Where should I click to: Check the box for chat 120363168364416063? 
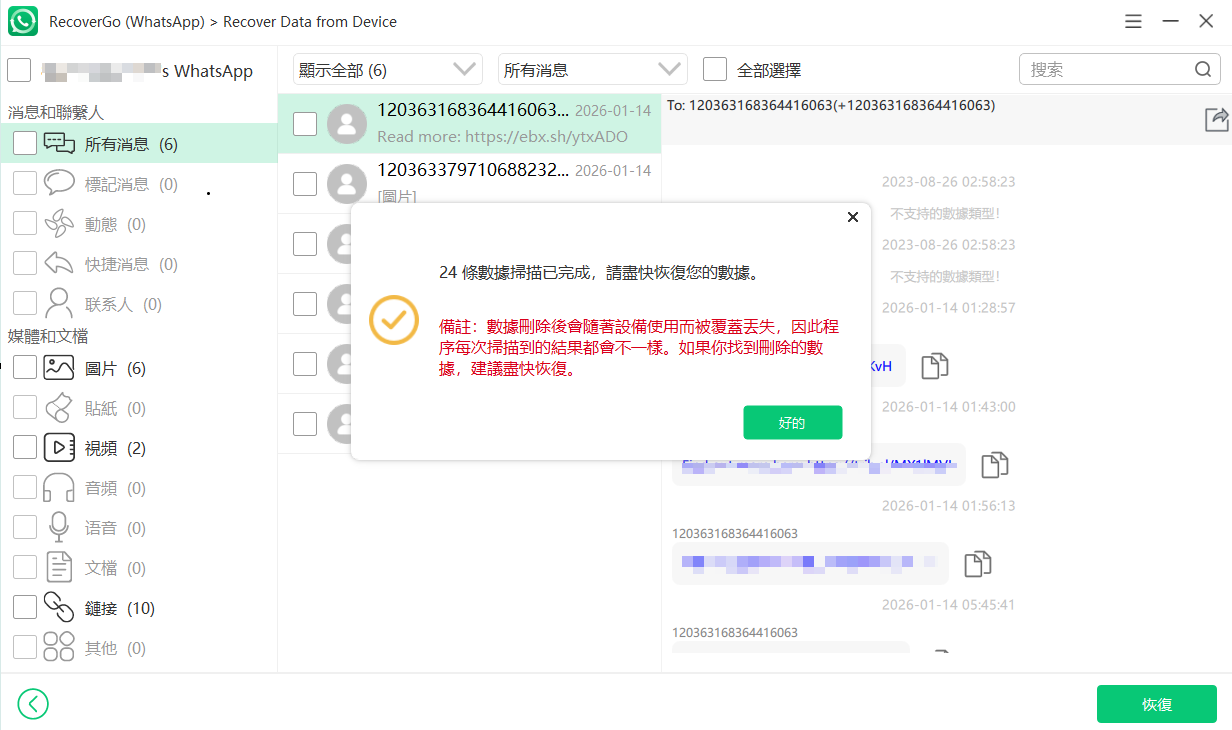(305, 123)
